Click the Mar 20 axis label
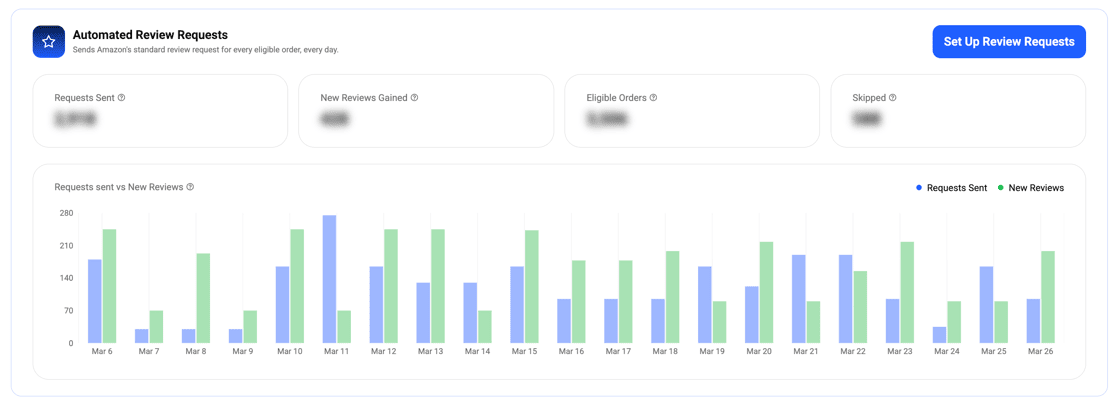Image resolution: width=1120 pixels, height=406 pixels. tap(759, 352)
